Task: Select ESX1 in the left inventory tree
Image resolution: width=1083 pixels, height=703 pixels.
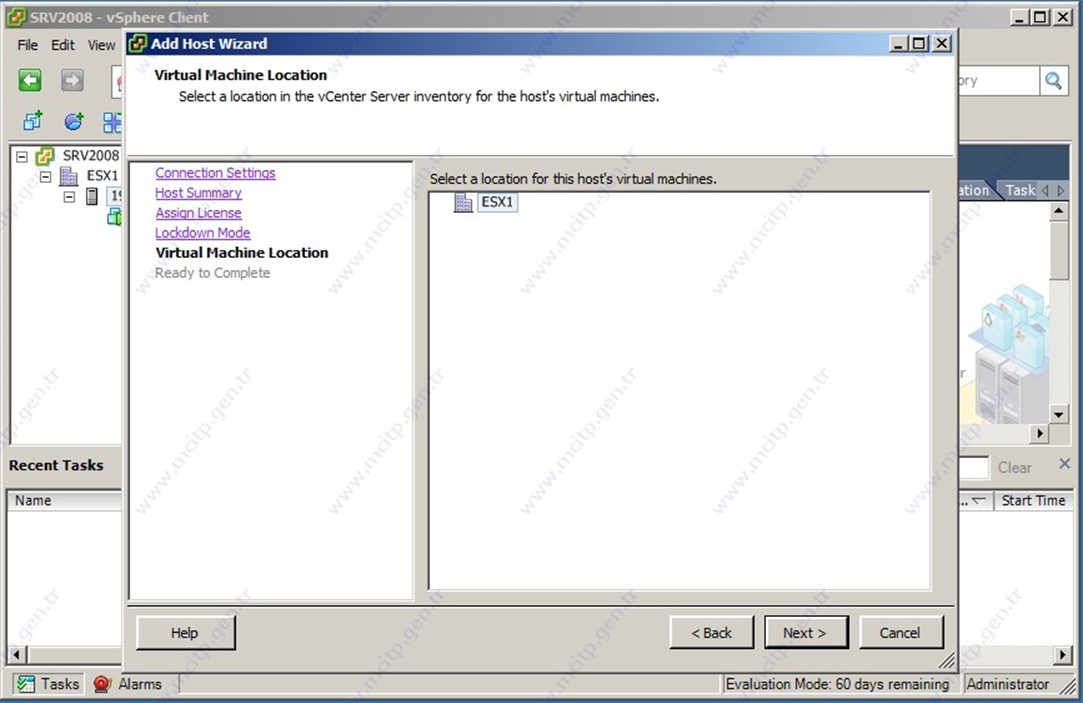Action: coord(102,176)
